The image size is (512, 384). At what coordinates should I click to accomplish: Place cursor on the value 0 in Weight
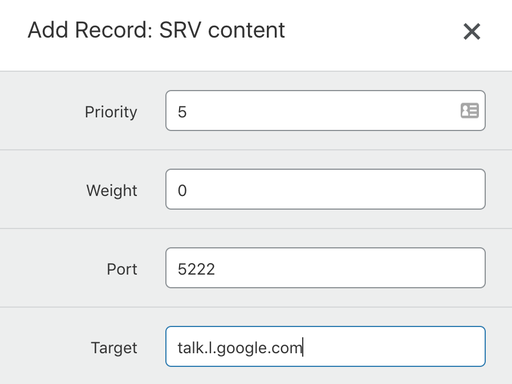[x=182, y=191]
